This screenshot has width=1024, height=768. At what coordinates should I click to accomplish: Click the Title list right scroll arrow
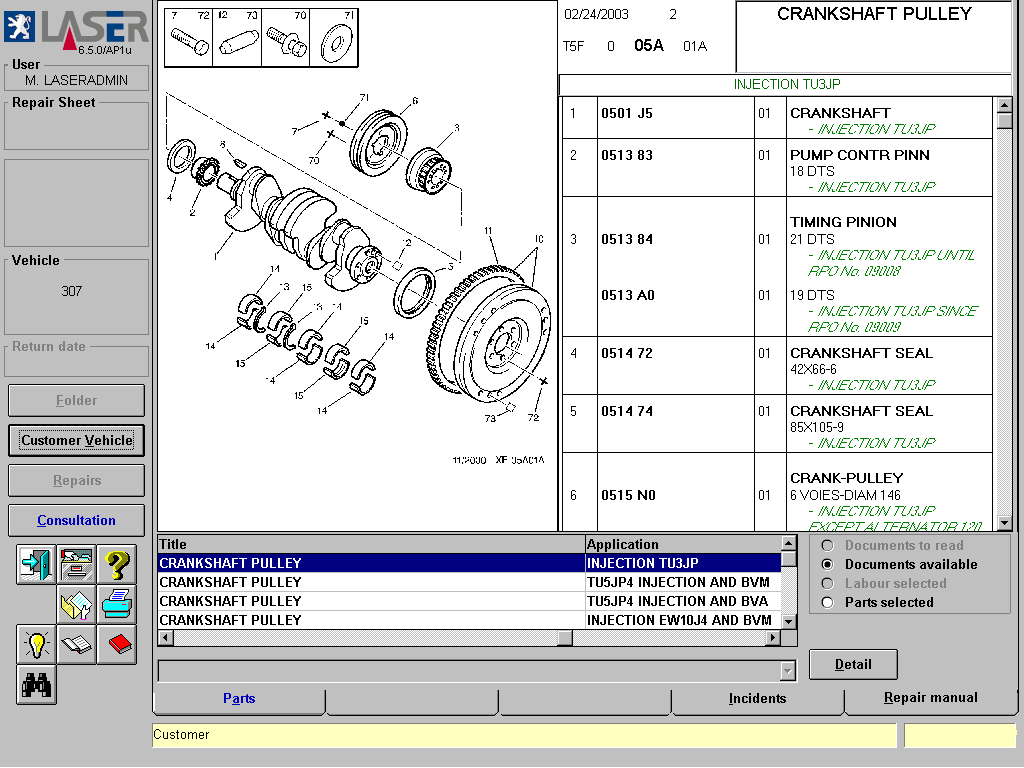click(774, 637)
